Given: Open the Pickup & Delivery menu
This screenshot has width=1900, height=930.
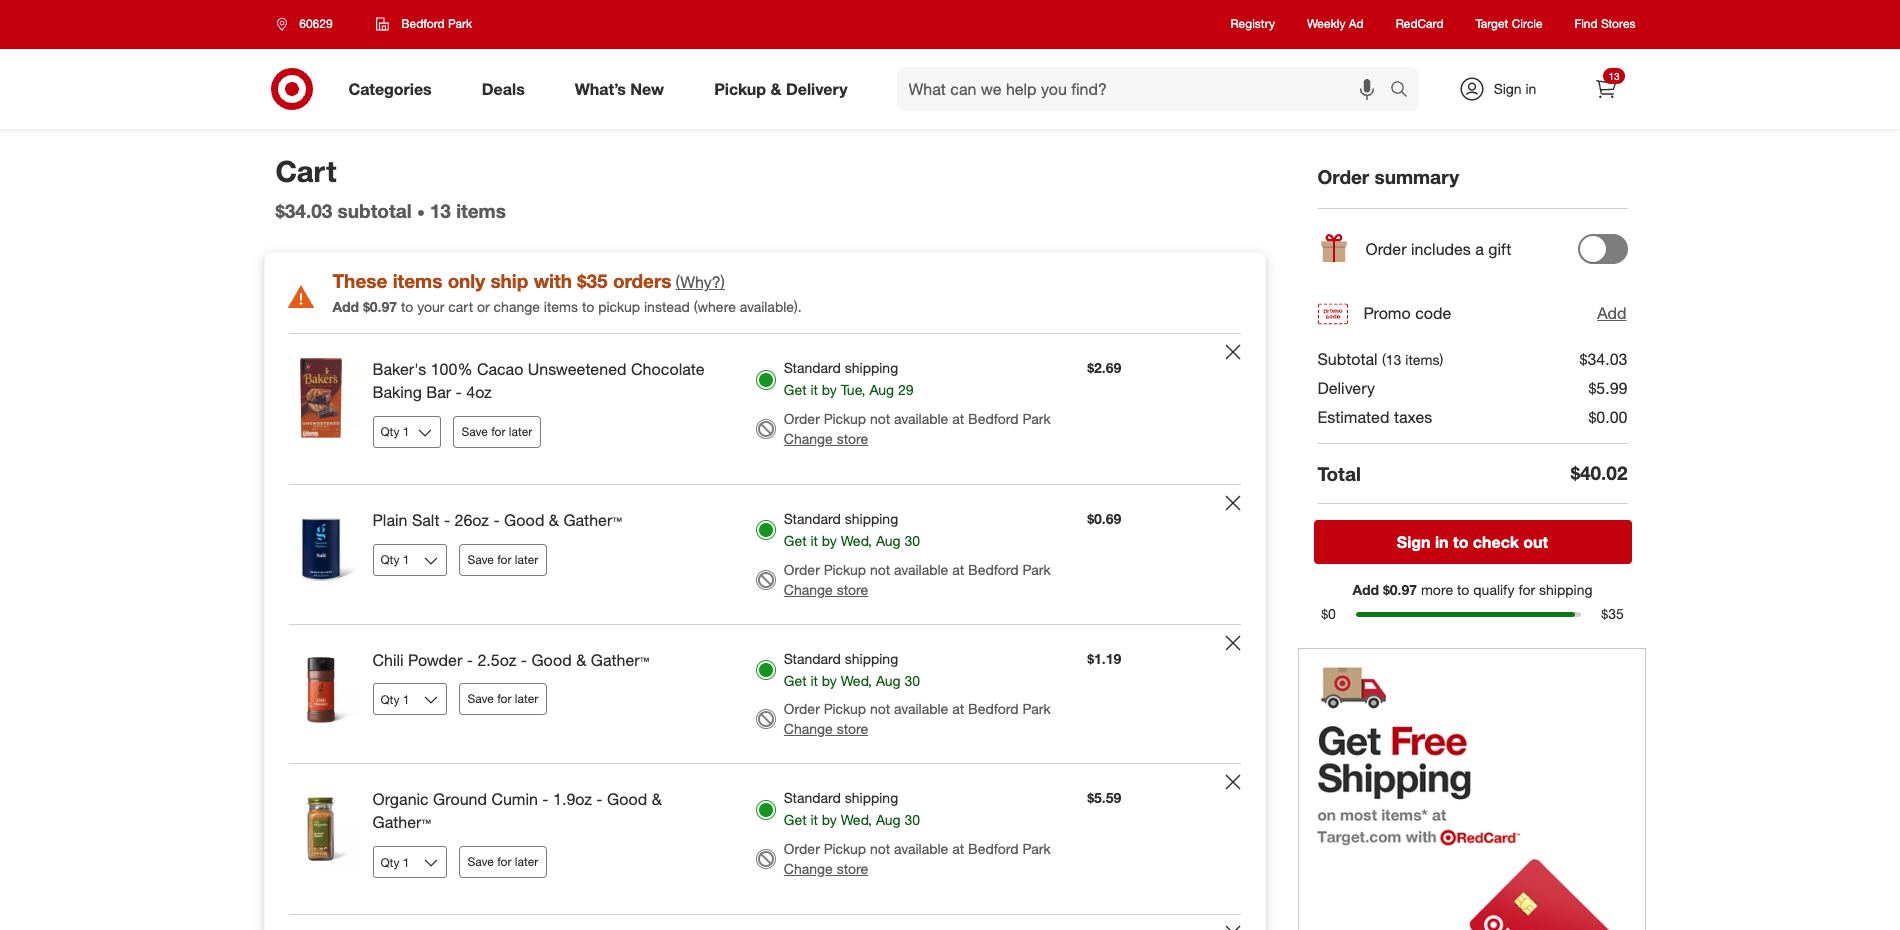Looking at the screenshot, I should 781,89.
